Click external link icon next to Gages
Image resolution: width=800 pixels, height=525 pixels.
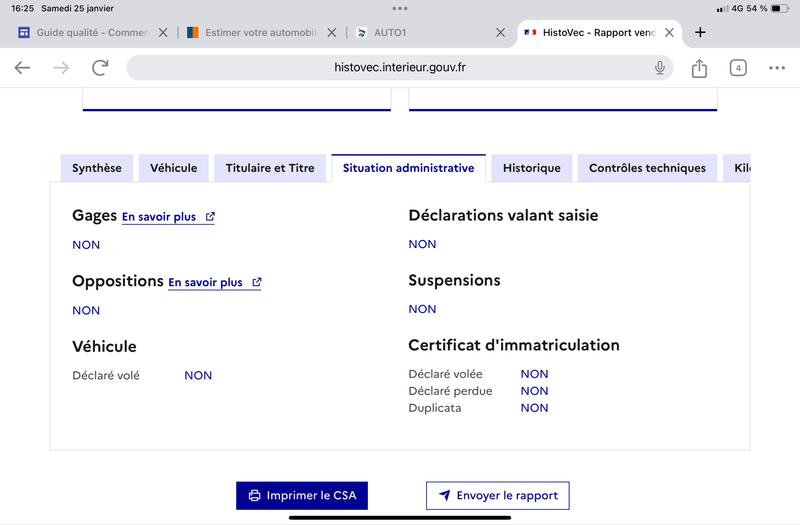[210, 216]
